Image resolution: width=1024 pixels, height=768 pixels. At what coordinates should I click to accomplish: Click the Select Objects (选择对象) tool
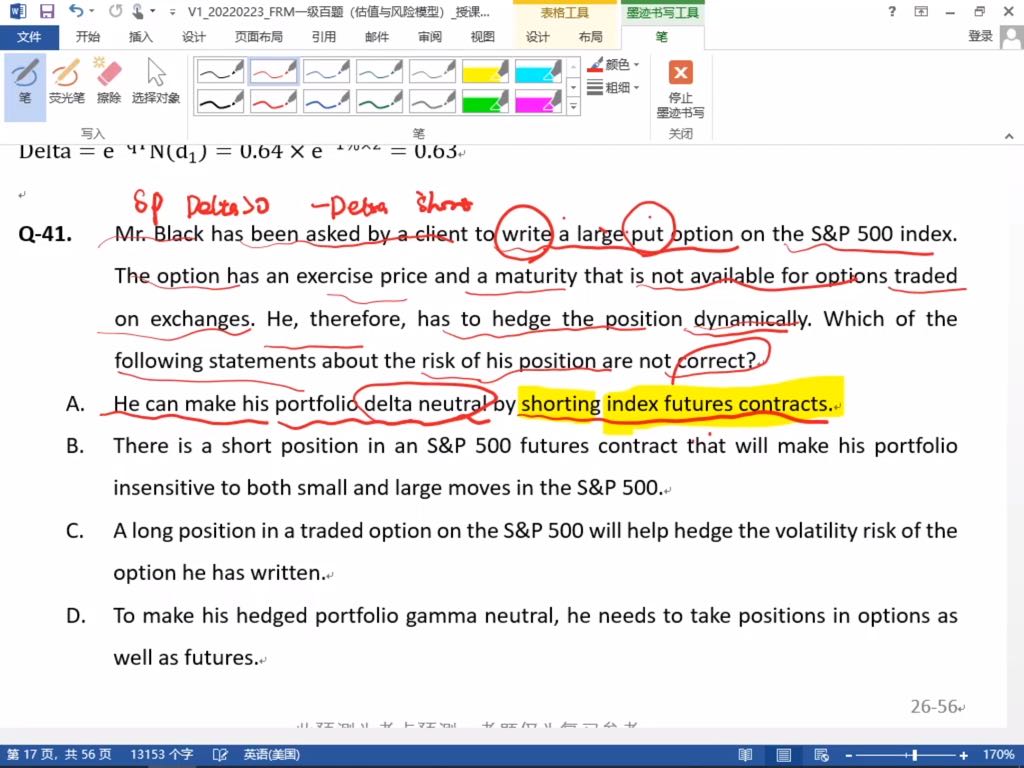click(x=156, y=80)
